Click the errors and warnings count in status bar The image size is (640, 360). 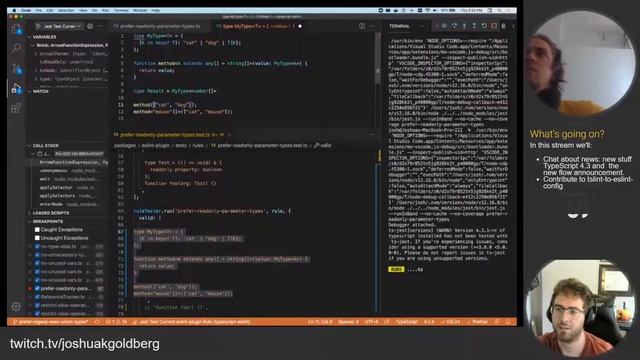tap(116, 322)
